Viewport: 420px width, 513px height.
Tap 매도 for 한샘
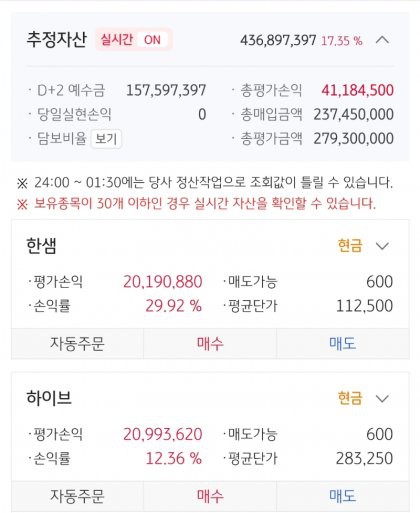[x=342, y=344]
